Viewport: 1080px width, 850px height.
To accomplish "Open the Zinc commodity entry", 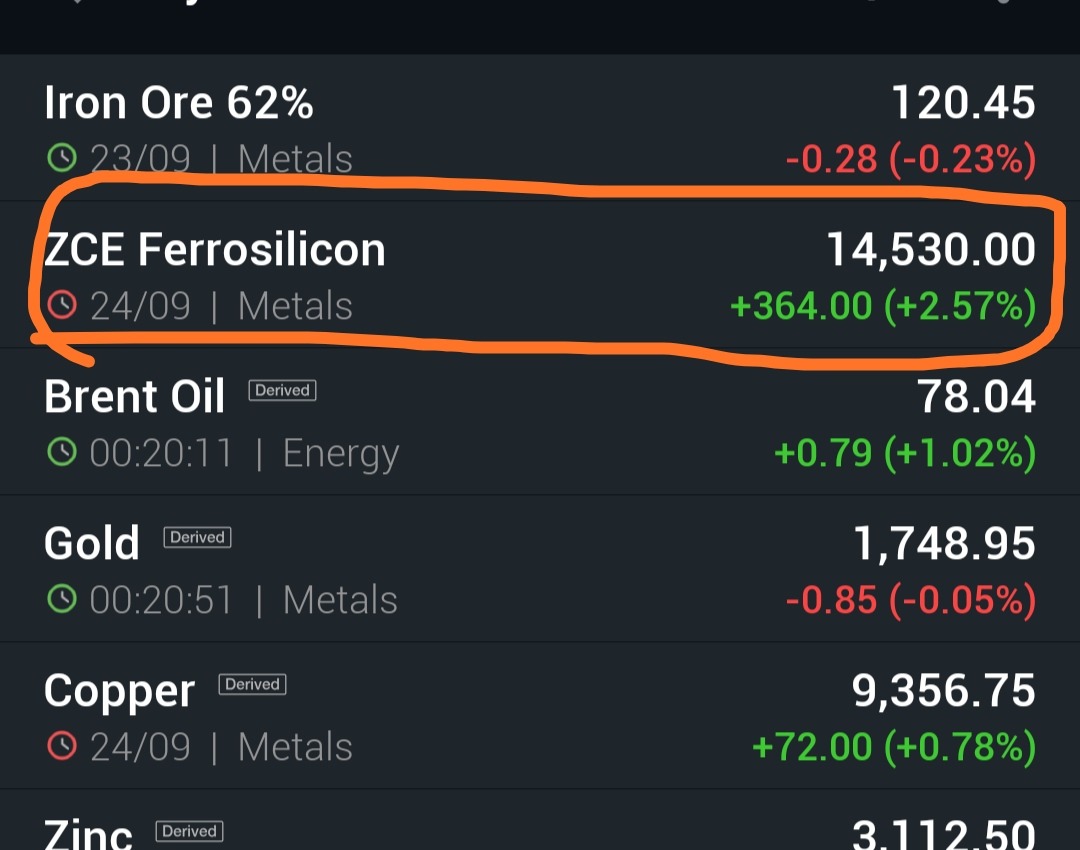I will [88, 833].
